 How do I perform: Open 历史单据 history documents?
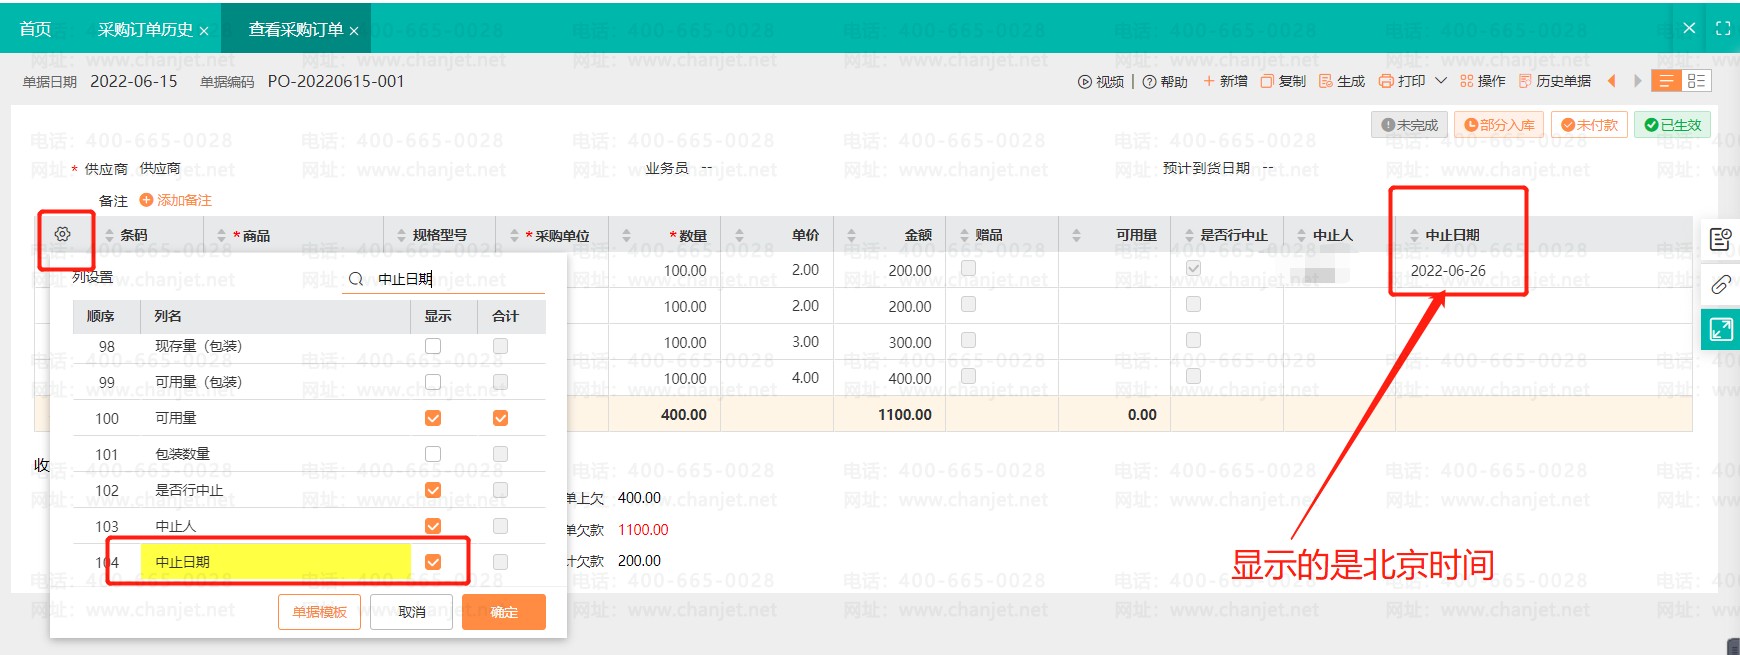click(1554, 81)
